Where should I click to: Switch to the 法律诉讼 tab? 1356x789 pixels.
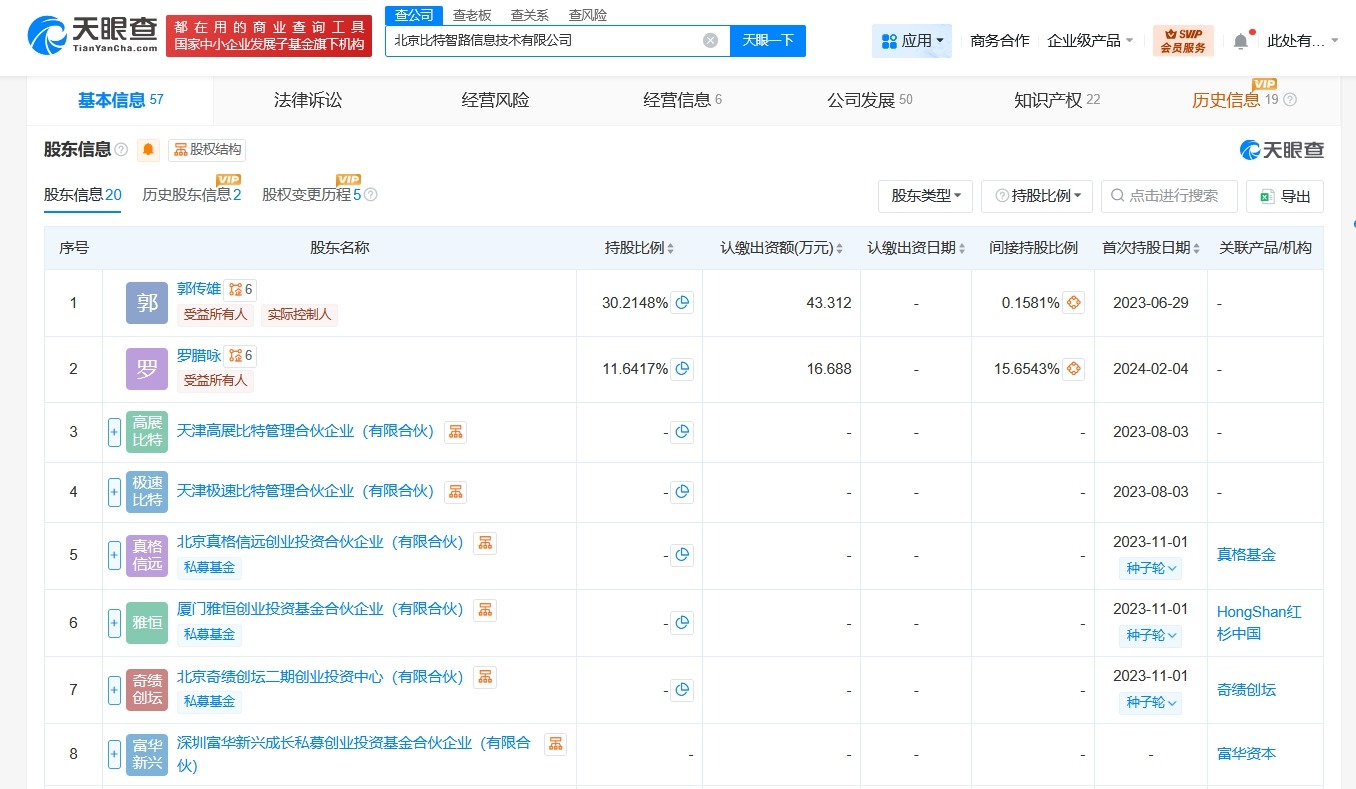307,99
